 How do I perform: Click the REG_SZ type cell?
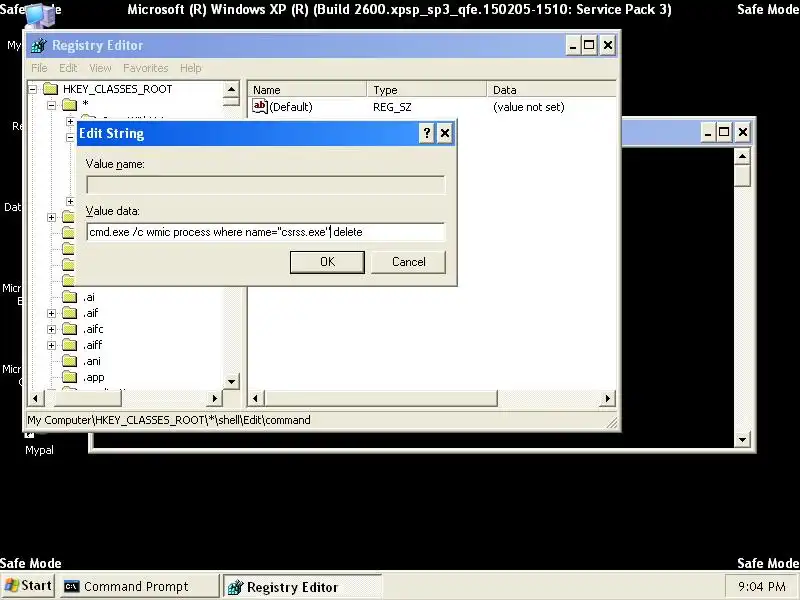click(392, 107)
